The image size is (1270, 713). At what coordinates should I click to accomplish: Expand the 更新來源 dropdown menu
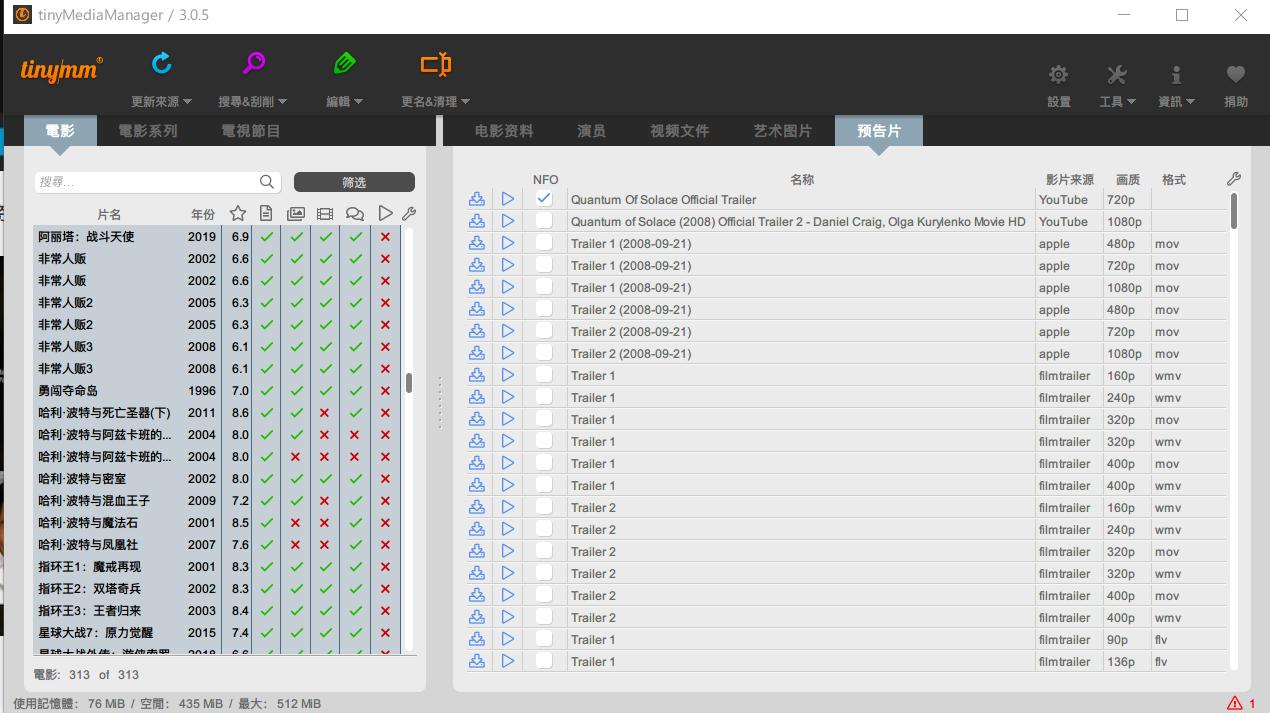160,101
